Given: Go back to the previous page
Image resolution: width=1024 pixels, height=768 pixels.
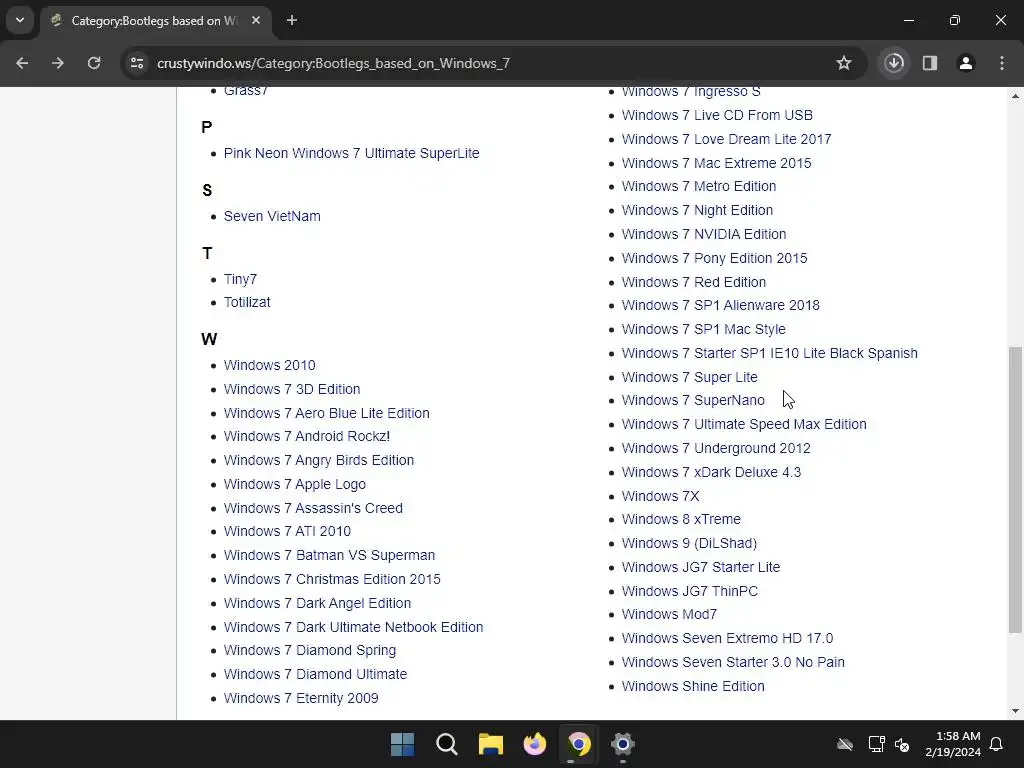Looking at the screenshot, I should click(22, 63).
